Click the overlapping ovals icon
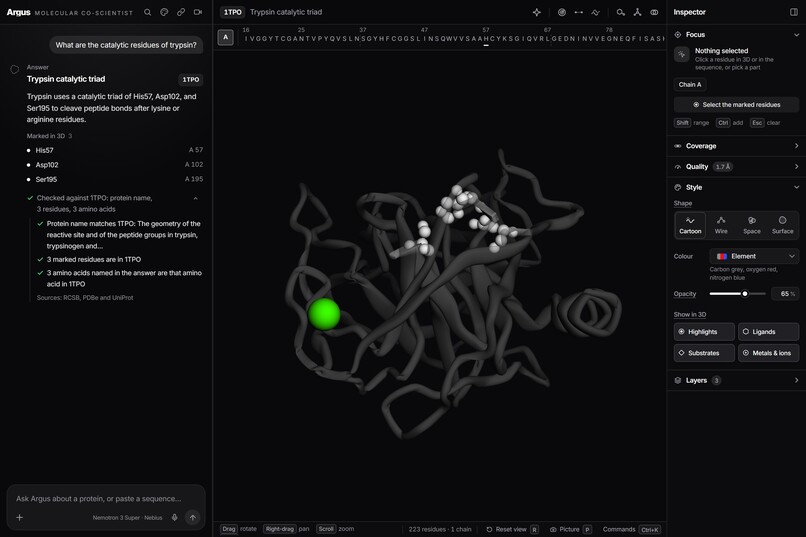This screenshot has height=537, width=806. 654,12
